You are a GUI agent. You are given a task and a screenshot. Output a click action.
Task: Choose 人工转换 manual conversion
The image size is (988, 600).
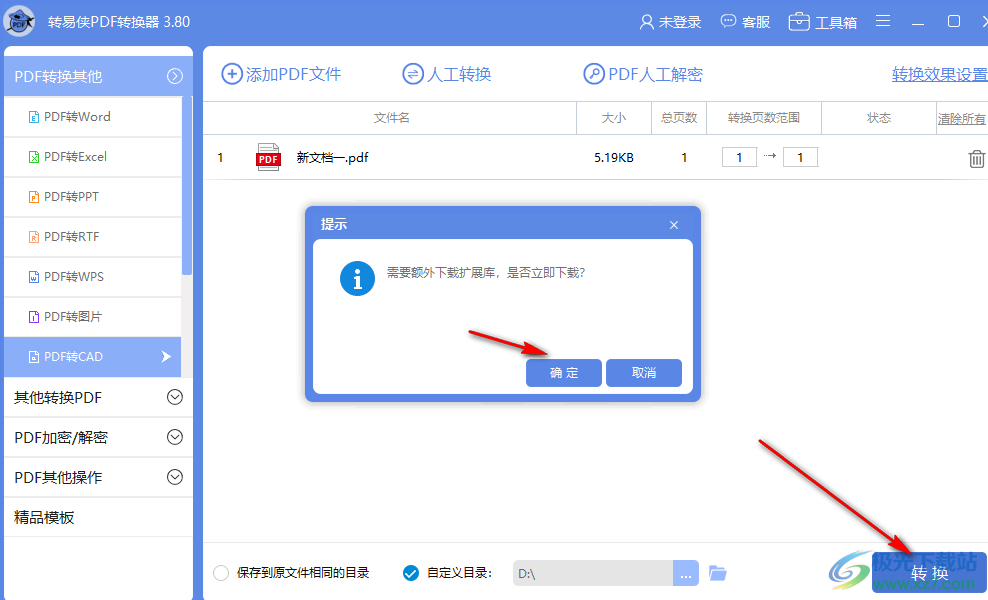447,74
